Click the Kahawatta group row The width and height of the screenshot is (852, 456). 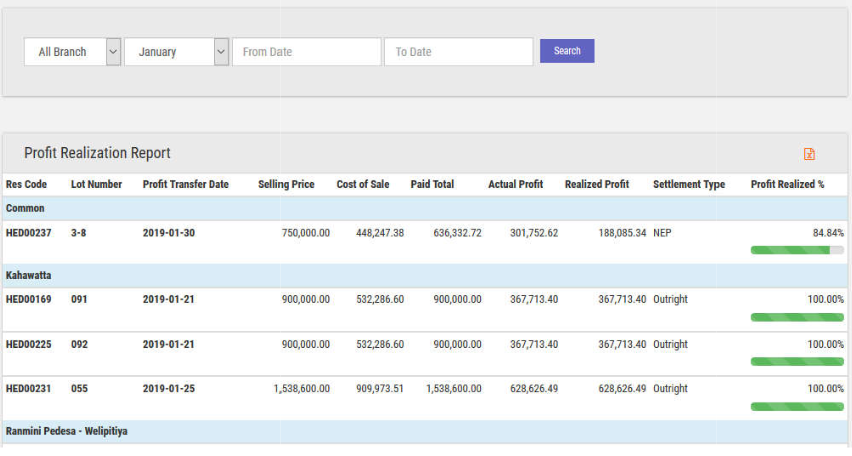coord(29,275)
